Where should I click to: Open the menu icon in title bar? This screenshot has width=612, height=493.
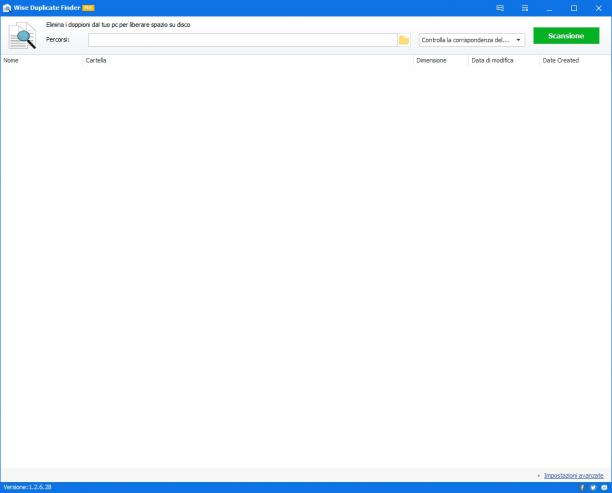[x=525, y=8]
